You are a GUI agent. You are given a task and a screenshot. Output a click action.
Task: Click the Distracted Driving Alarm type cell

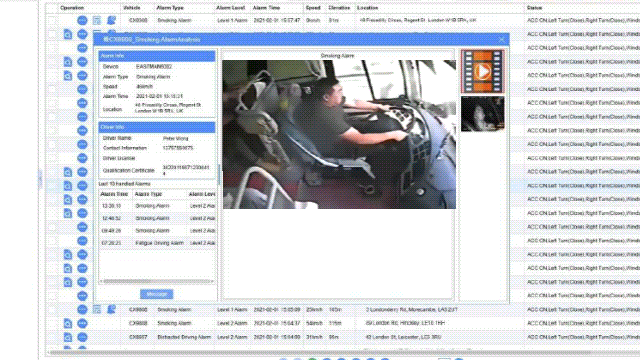click(x=184, y=337)
